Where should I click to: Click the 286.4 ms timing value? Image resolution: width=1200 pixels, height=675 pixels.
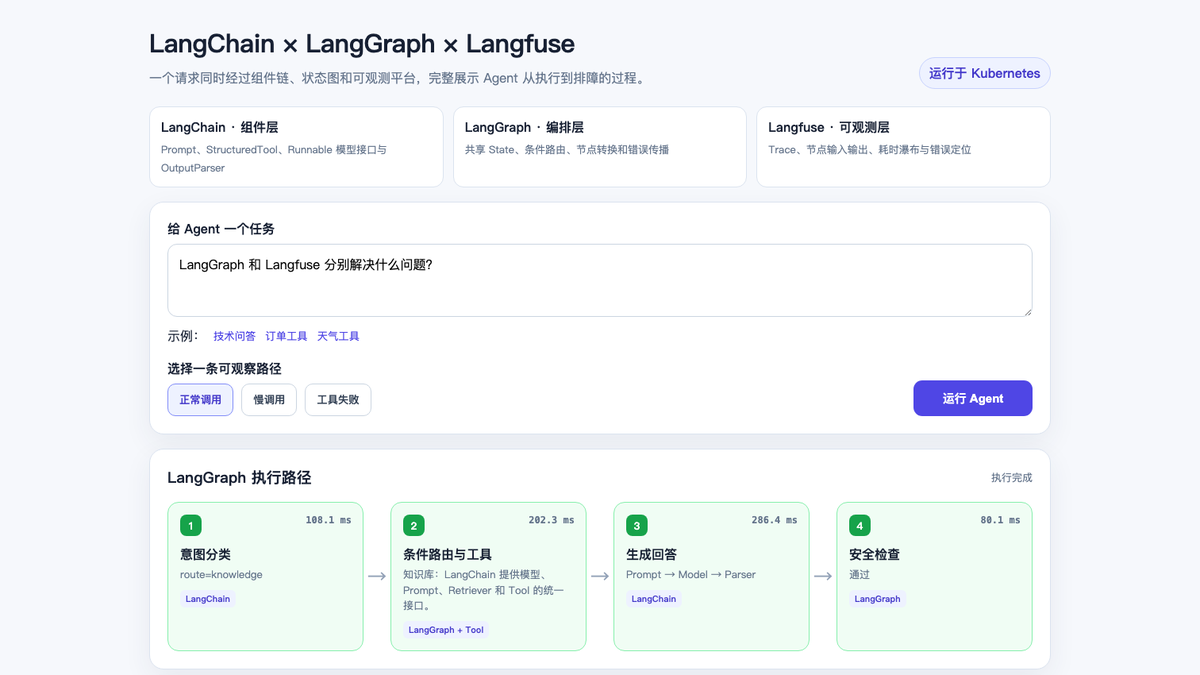coord(775,520)
